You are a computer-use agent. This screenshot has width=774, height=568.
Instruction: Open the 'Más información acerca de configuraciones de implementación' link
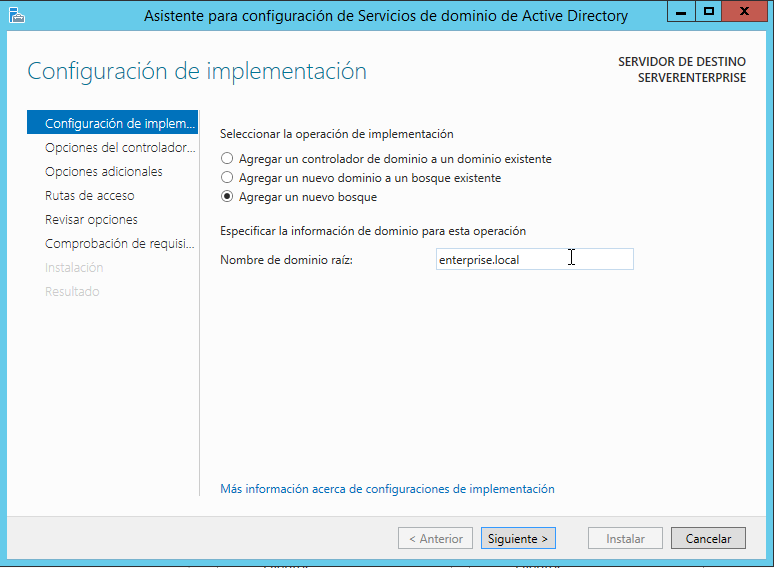tap(387, 489)
